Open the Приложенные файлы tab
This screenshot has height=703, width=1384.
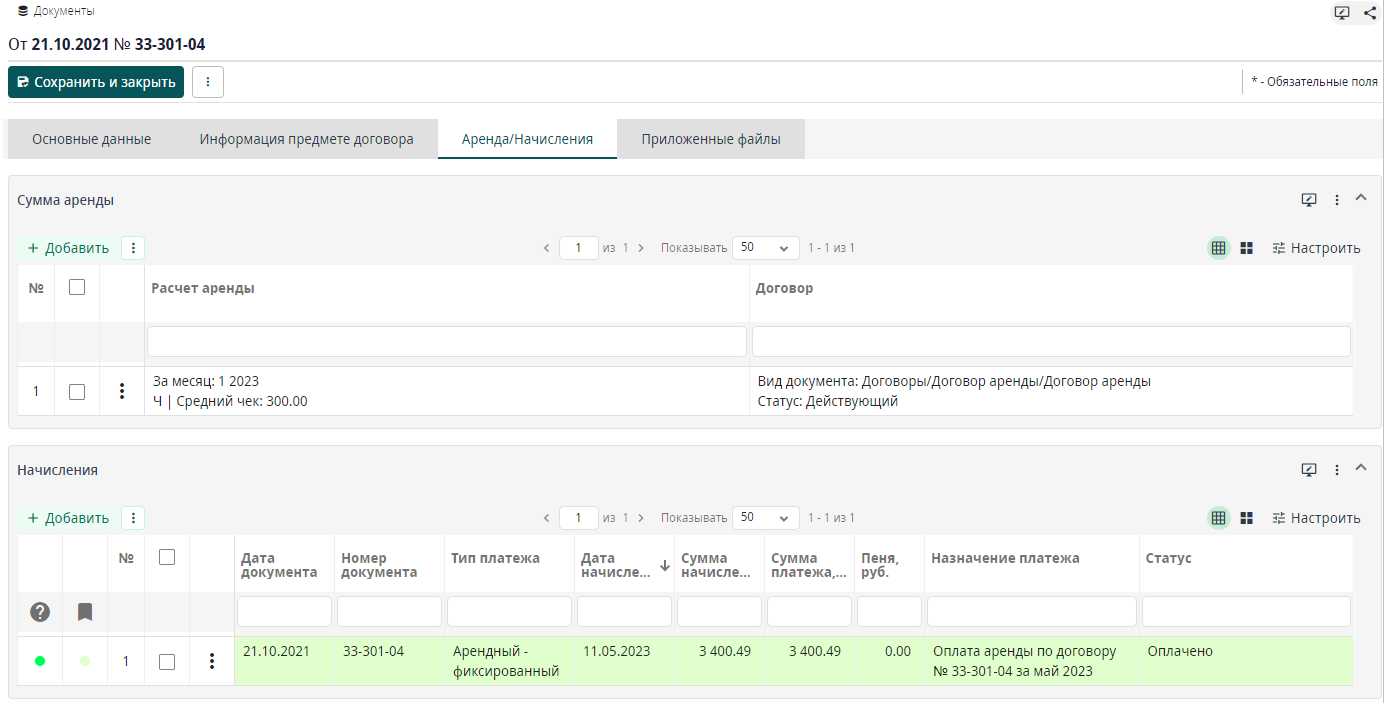tap(710, 139)
